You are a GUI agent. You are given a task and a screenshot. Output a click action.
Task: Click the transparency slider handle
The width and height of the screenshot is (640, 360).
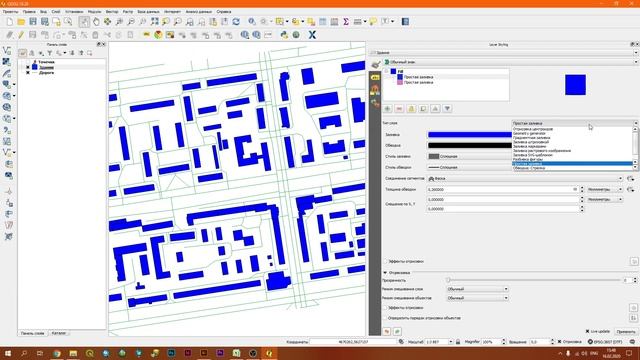pyautogui.click(x=448, y=280)
